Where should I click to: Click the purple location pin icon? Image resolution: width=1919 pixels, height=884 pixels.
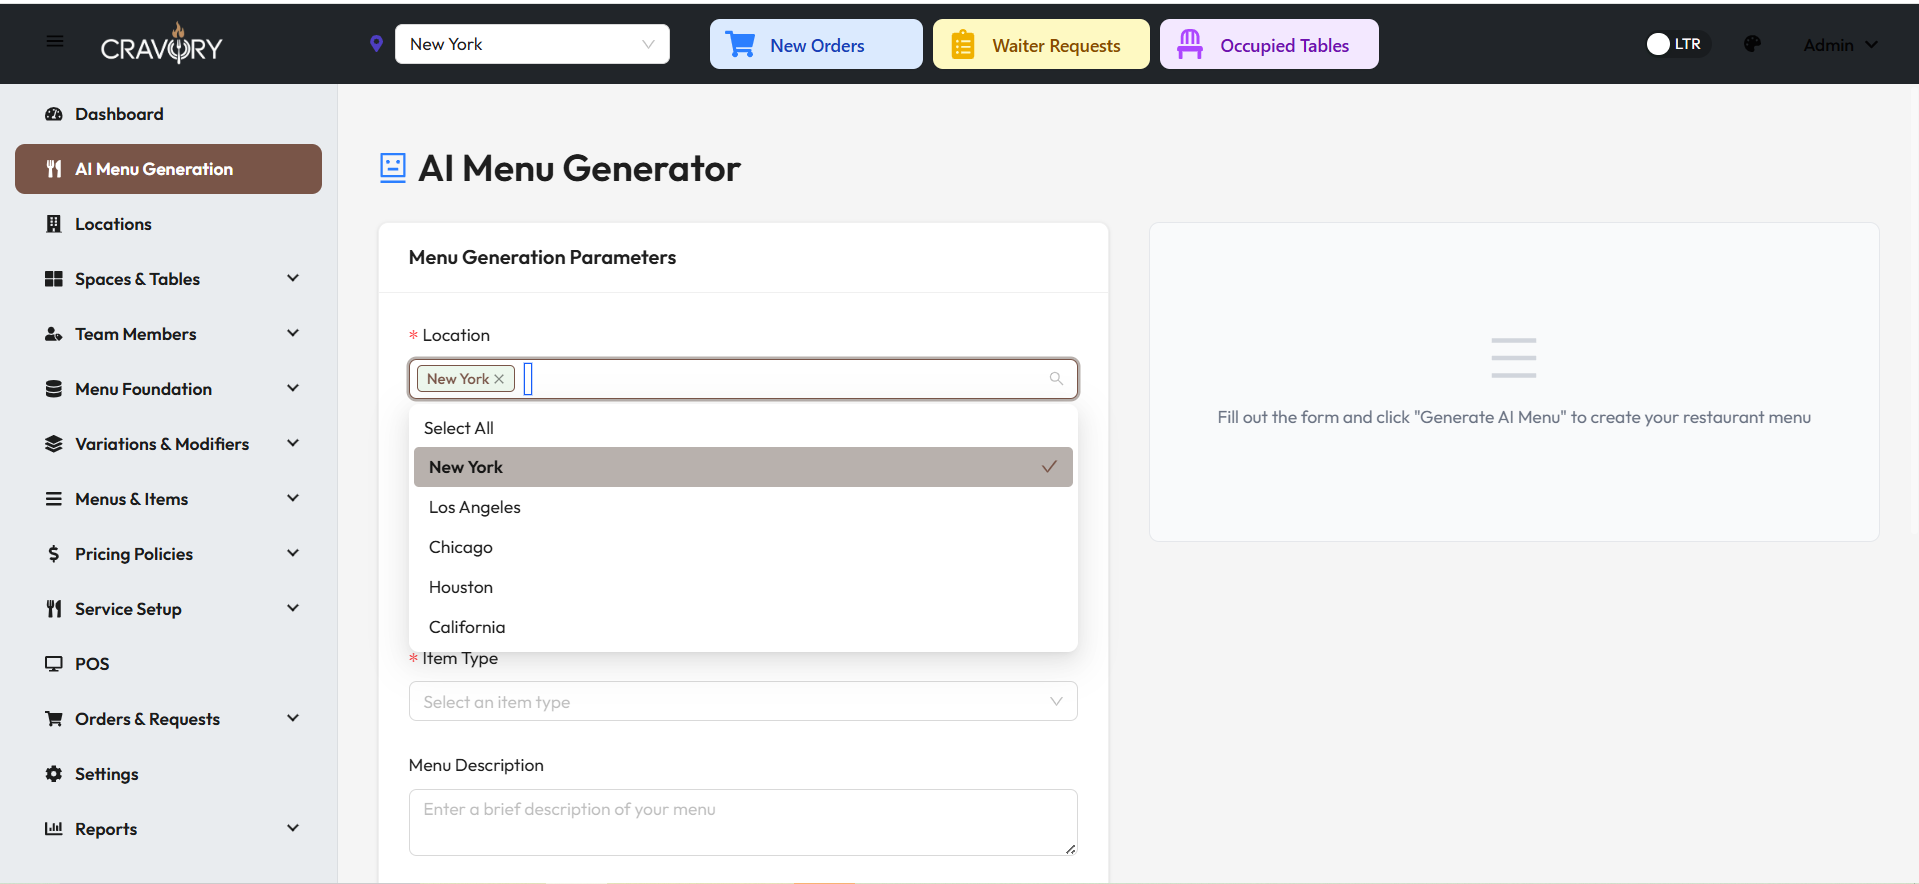(x=376, y=44)
